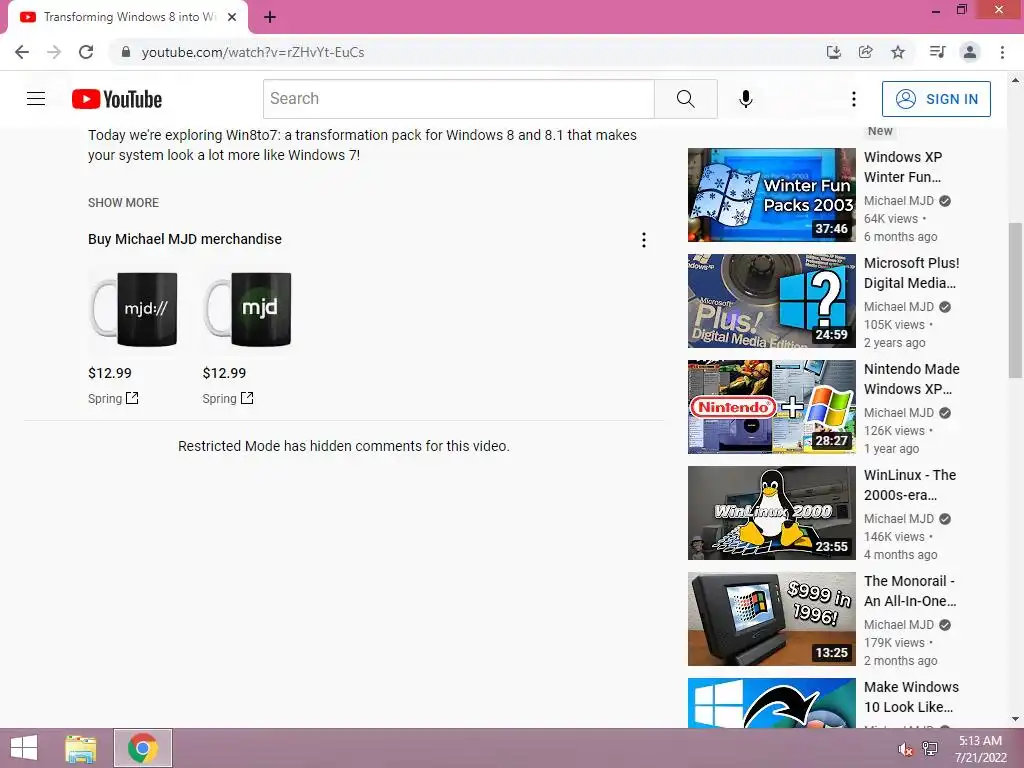The height and width of the screenshot is (768, 1024).
Task: Open the $999 in 1996 Monorail thumbnail
Action: (771, 619)
